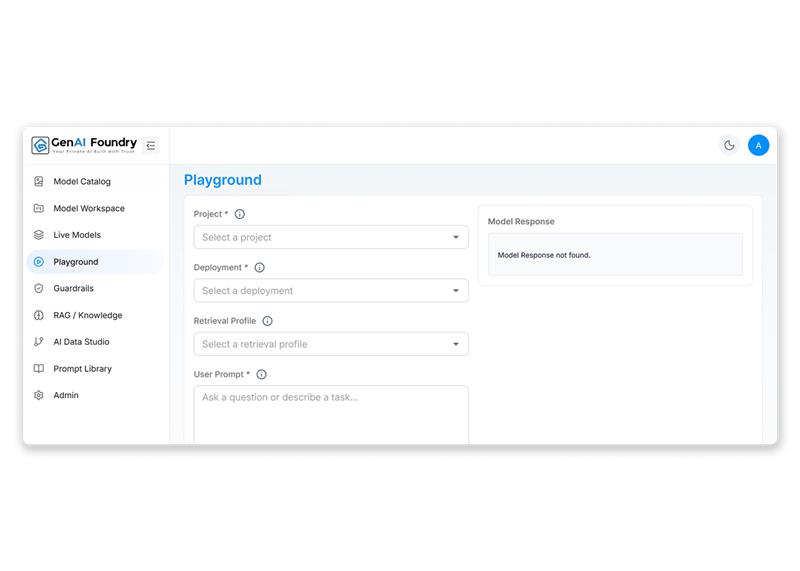Screen dimensions: 800x571
Task: Go to Live Models
Action: coord(77,235)
